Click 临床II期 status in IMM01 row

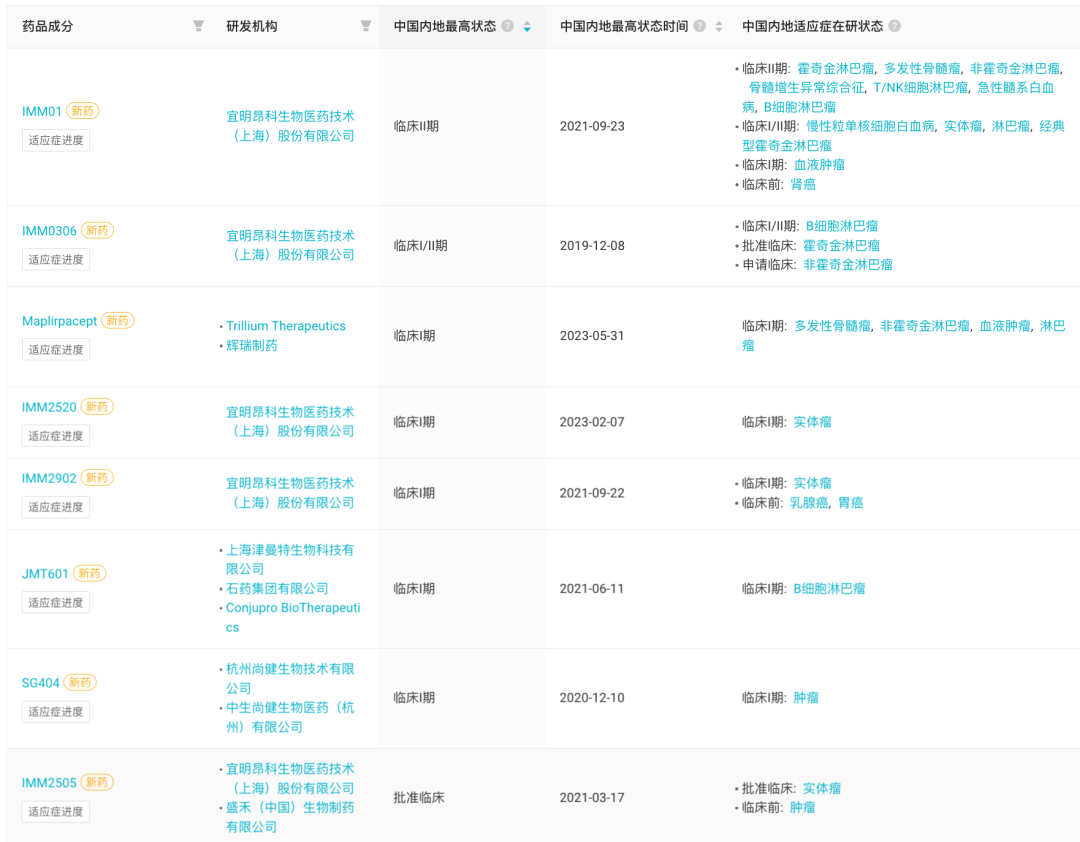tap(416, 126)
